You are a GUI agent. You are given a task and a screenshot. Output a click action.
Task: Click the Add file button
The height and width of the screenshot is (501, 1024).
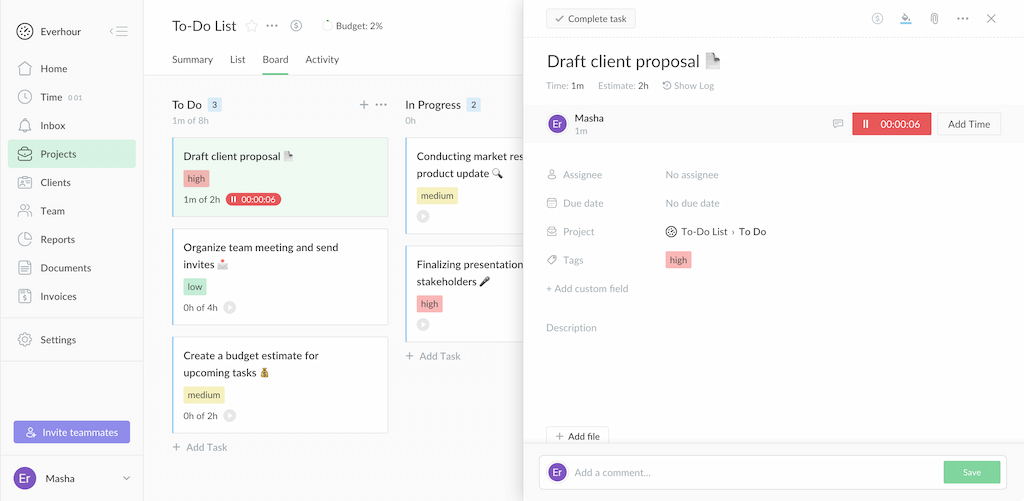pos(577,436)
